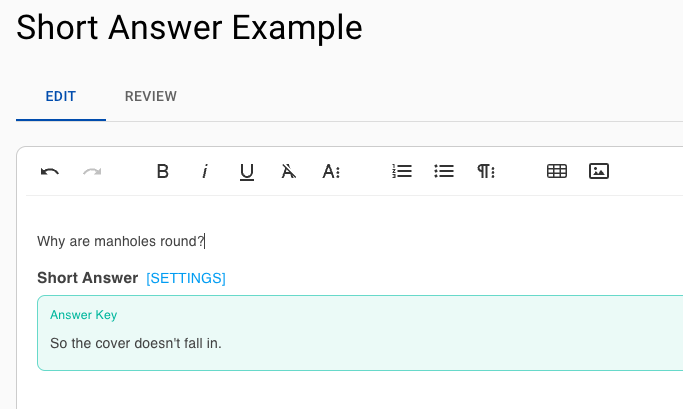Toggle underline formatting
The image size is (683, 409).
247,172
